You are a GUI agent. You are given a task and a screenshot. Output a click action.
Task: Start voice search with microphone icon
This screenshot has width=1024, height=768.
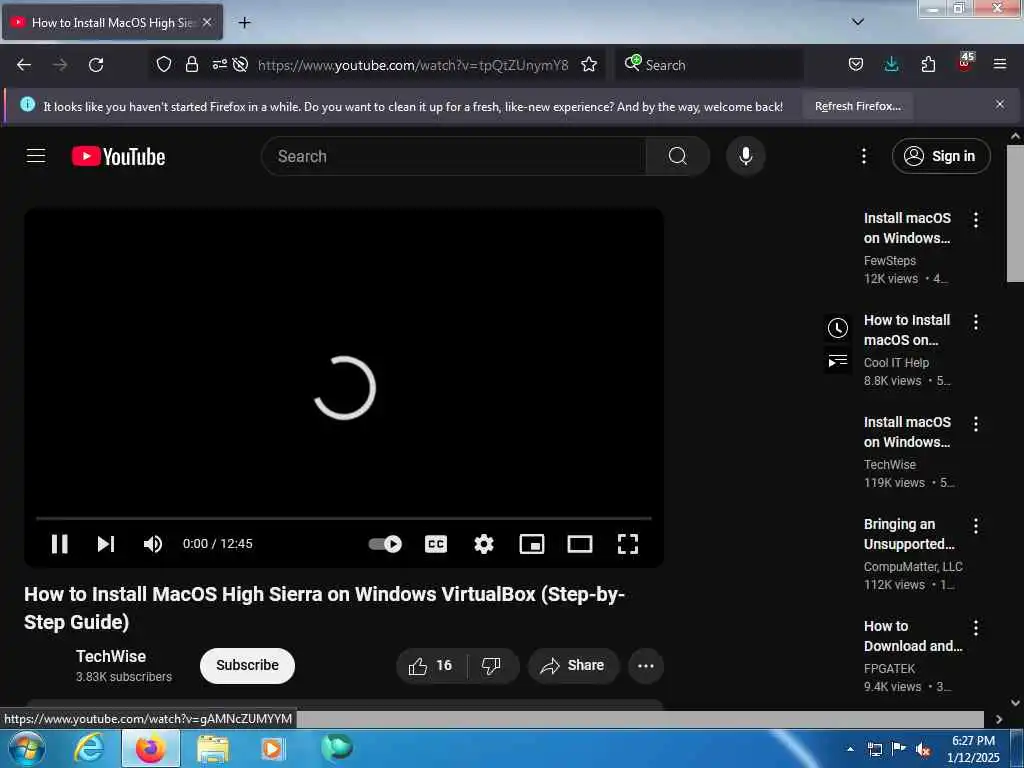click(x=745, y=156)
